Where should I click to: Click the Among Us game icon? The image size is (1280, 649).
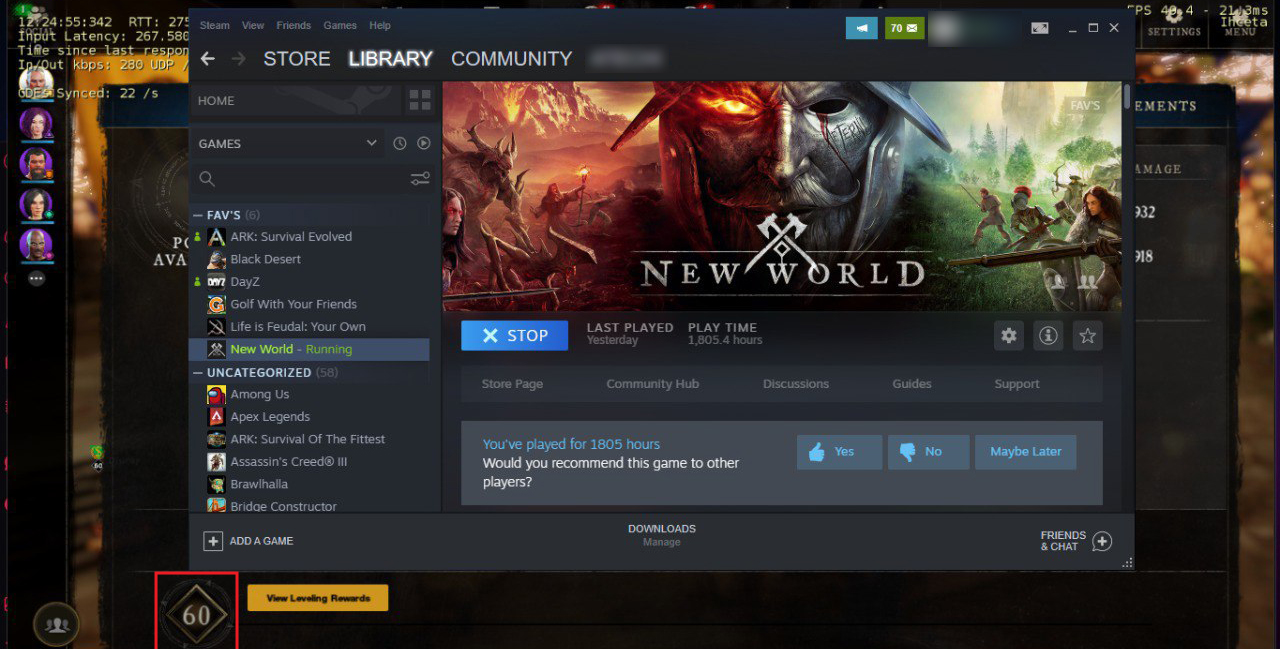[x=216, y=394]
